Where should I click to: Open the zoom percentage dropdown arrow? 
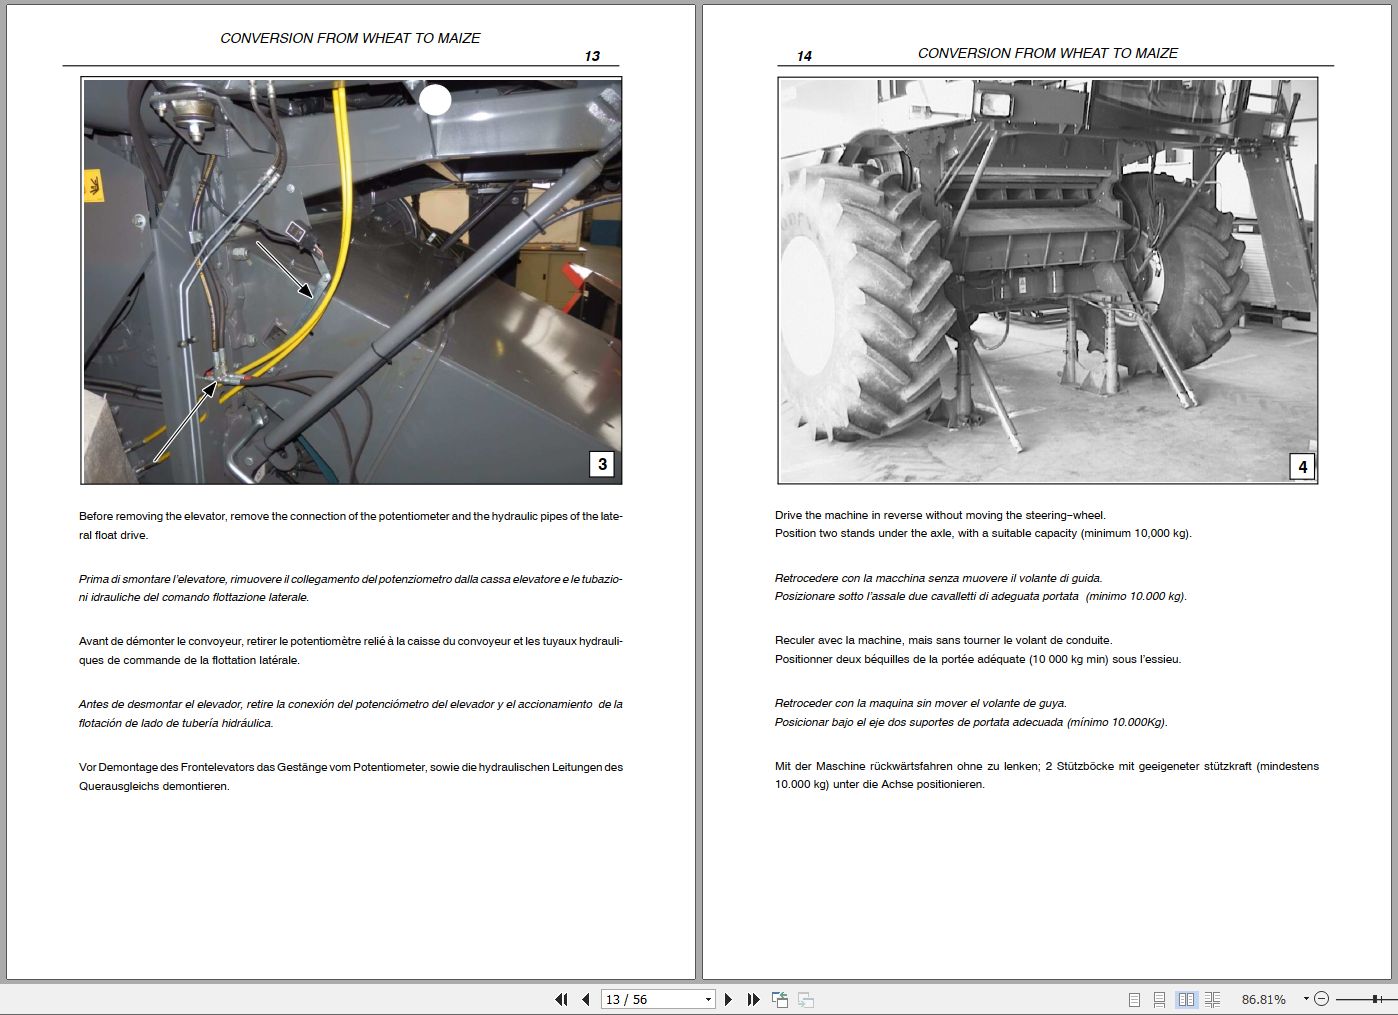point(1305,999)
